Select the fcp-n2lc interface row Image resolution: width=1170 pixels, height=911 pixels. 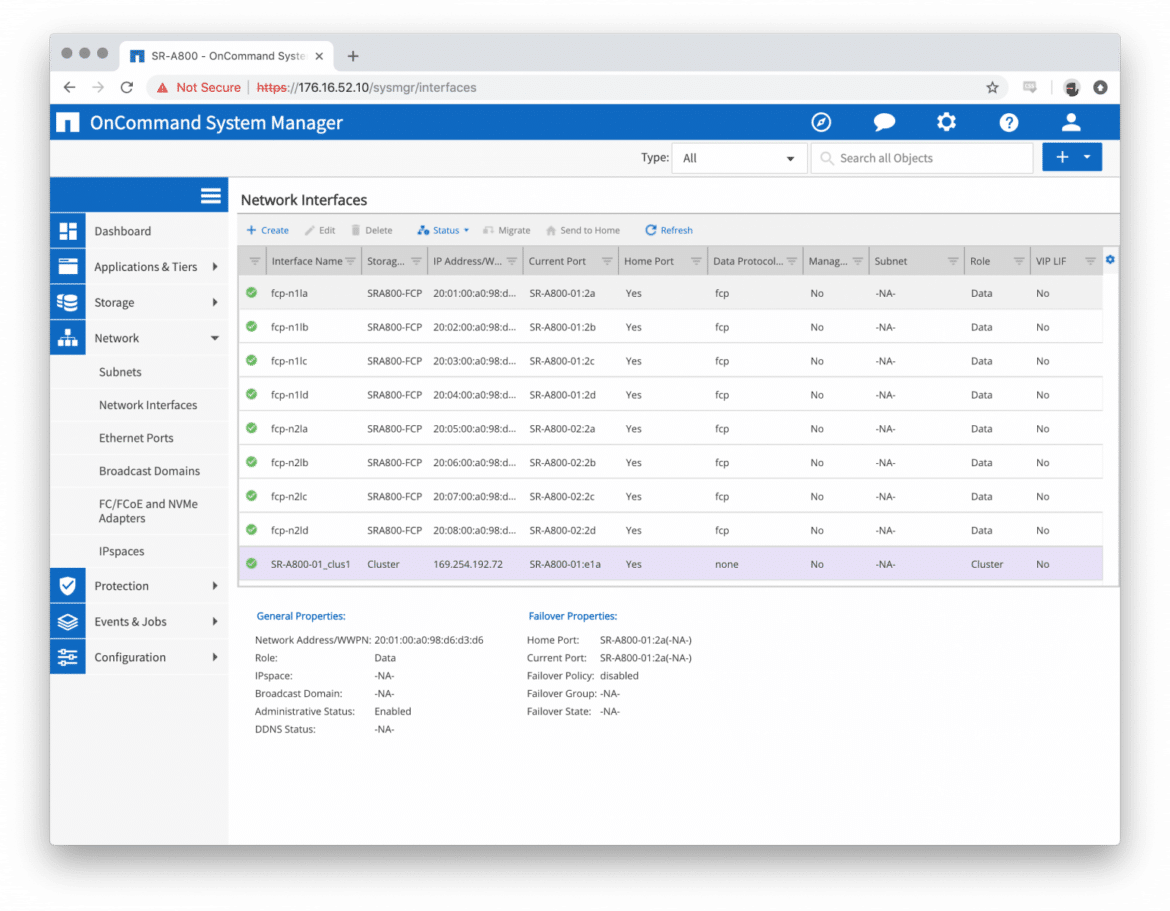(670, 496)
